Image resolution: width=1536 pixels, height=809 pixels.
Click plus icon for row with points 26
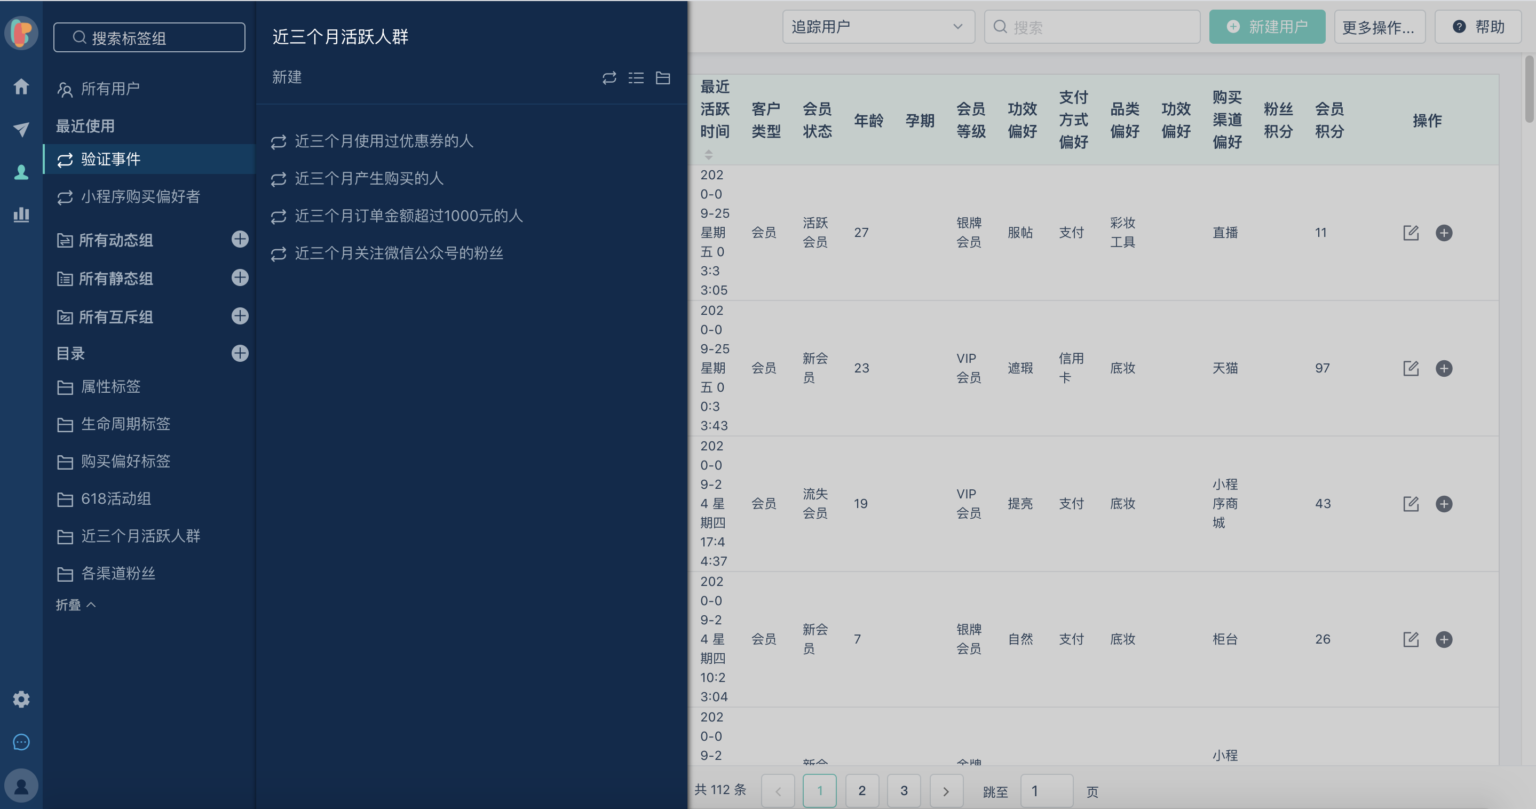[x=1444, y=639]
